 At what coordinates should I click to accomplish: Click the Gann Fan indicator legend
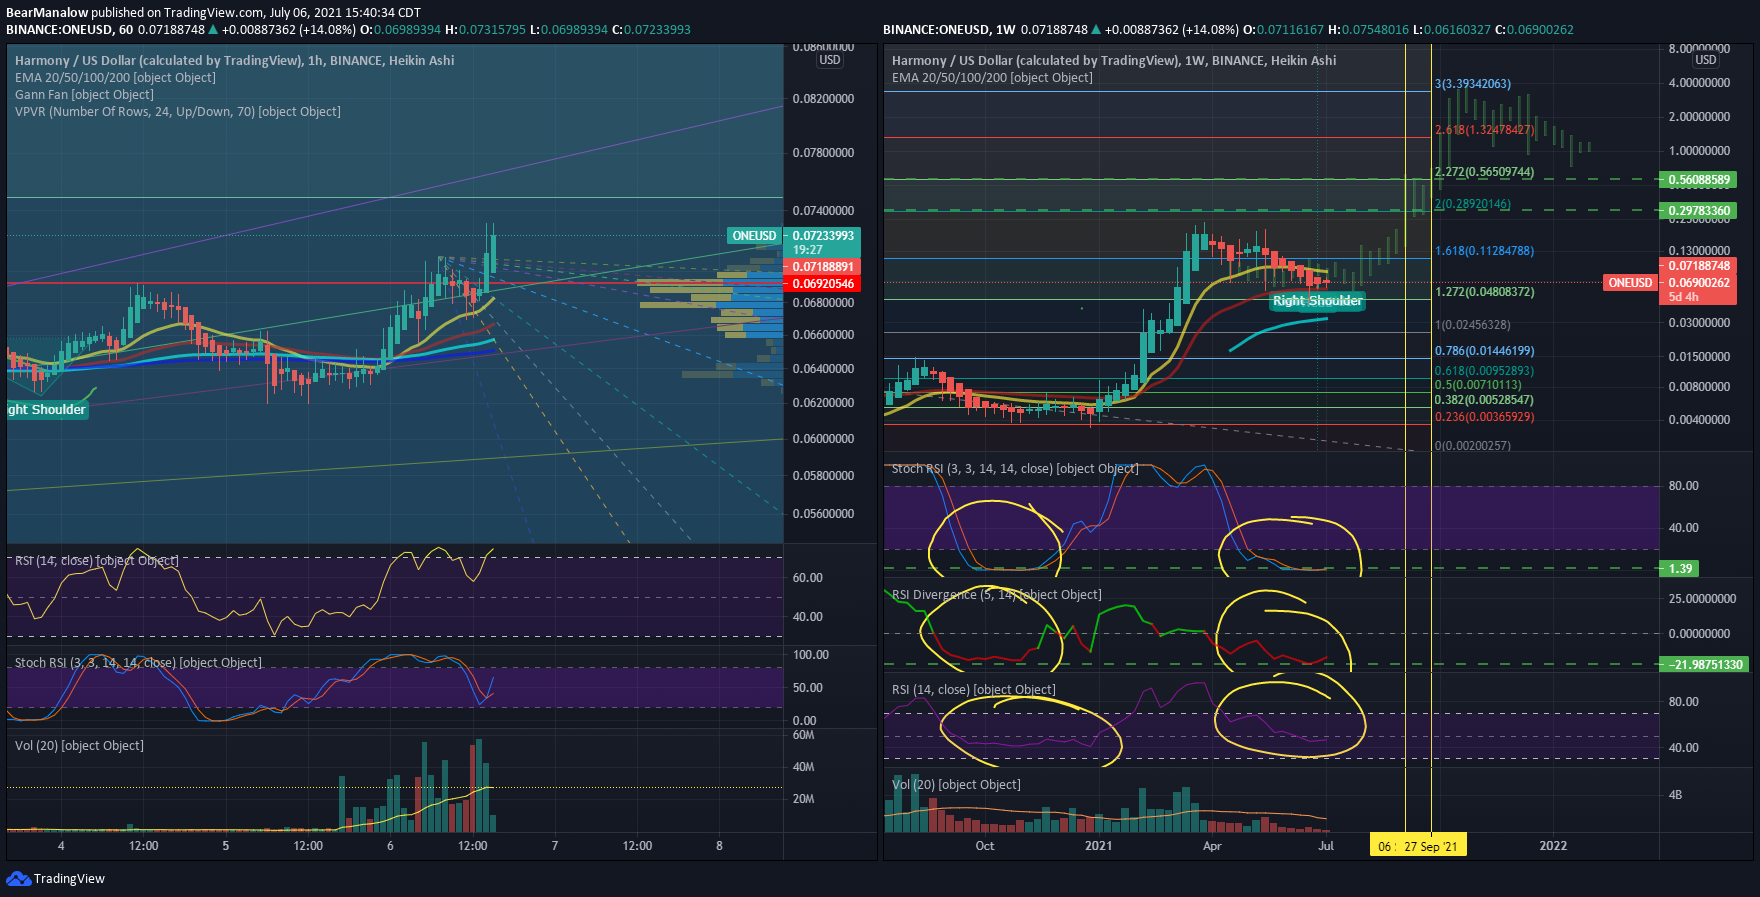click(x=84, y=95)
